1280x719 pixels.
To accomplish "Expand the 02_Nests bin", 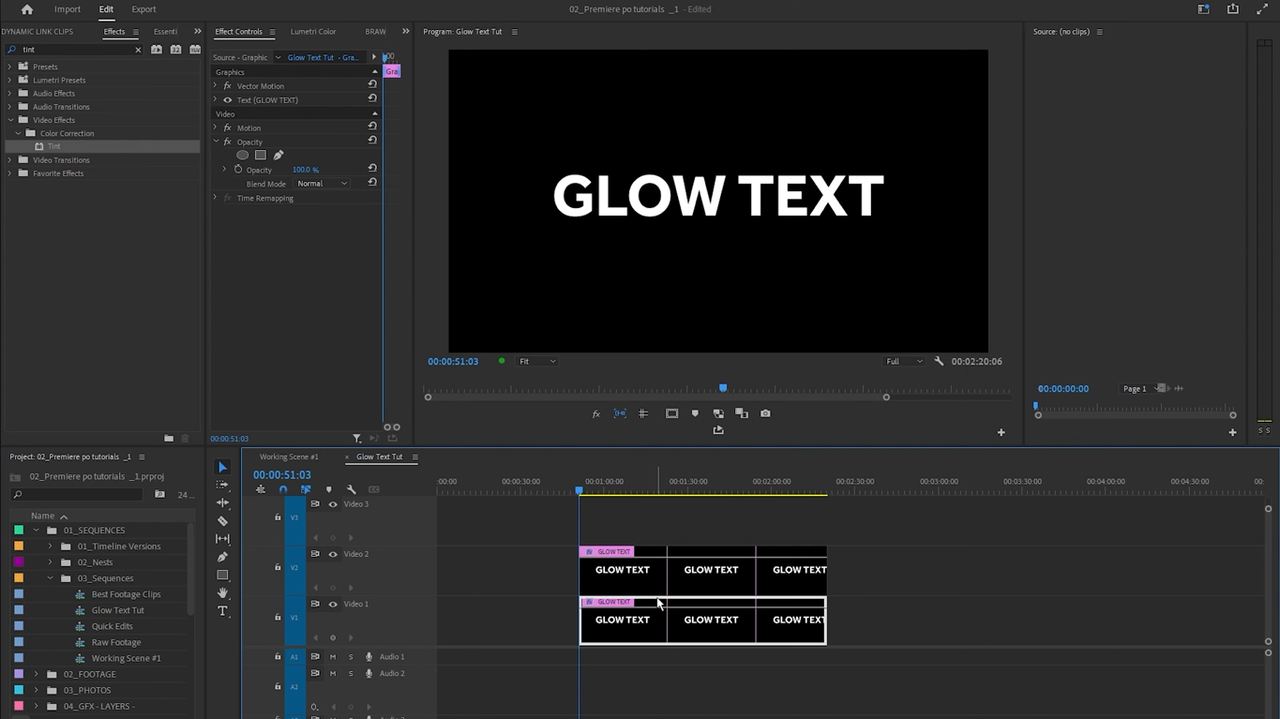I will [x=50, y=562].
